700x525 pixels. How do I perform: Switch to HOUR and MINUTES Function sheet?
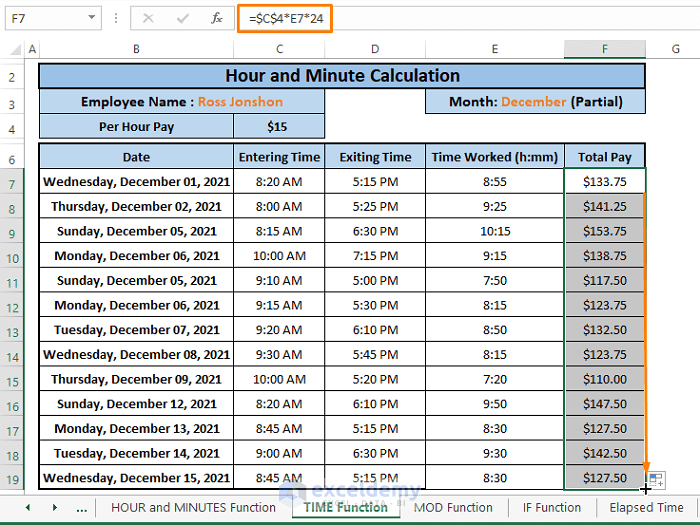pyautogui.click(x=193, y=508)
